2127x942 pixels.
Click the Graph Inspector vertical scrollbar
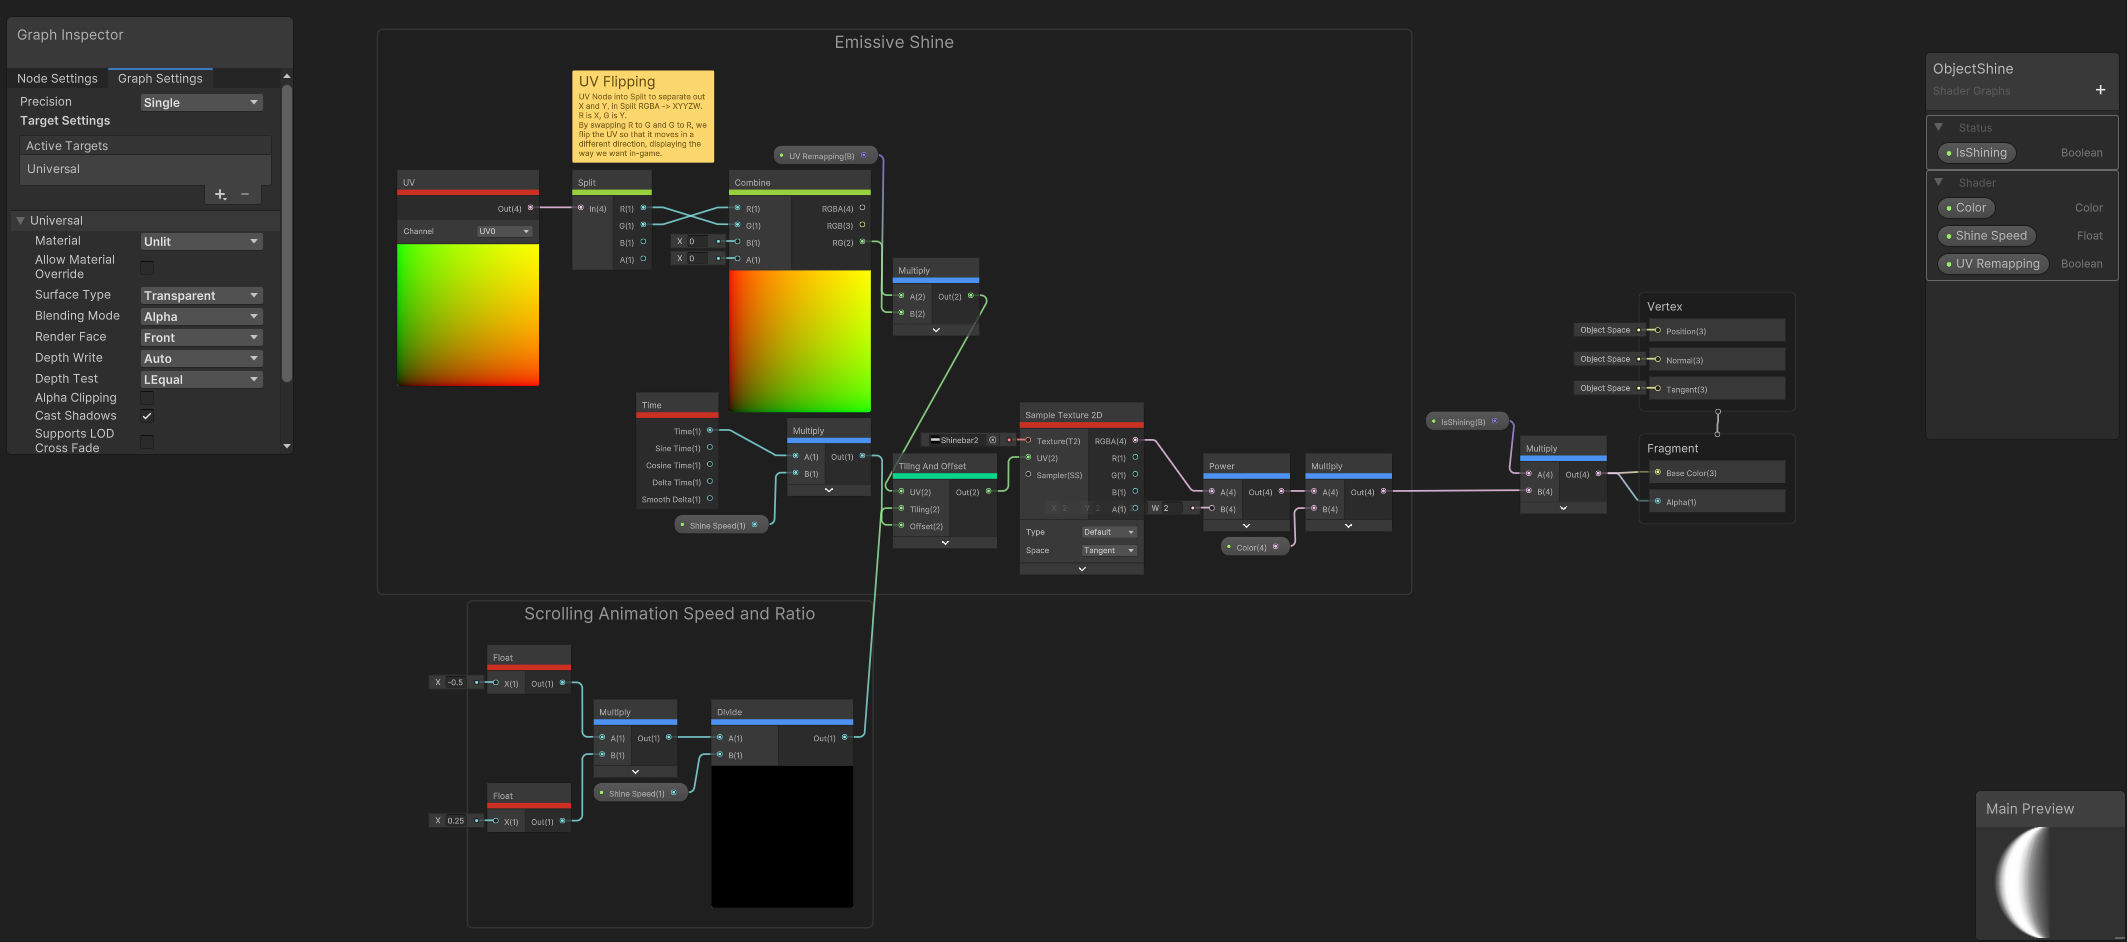point(287,230)
